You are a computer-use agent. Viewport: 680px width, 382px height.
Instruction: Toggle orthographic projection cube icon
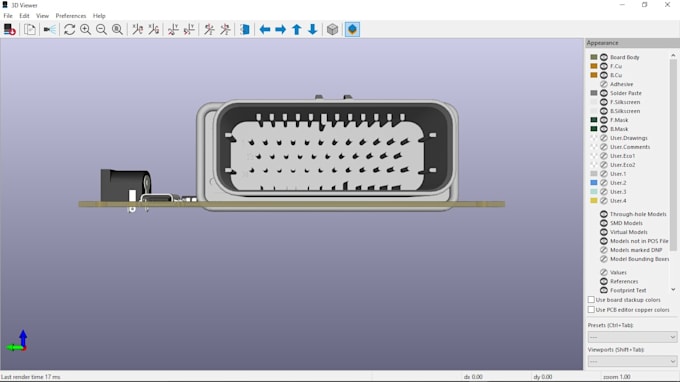(x=332, y=29)
